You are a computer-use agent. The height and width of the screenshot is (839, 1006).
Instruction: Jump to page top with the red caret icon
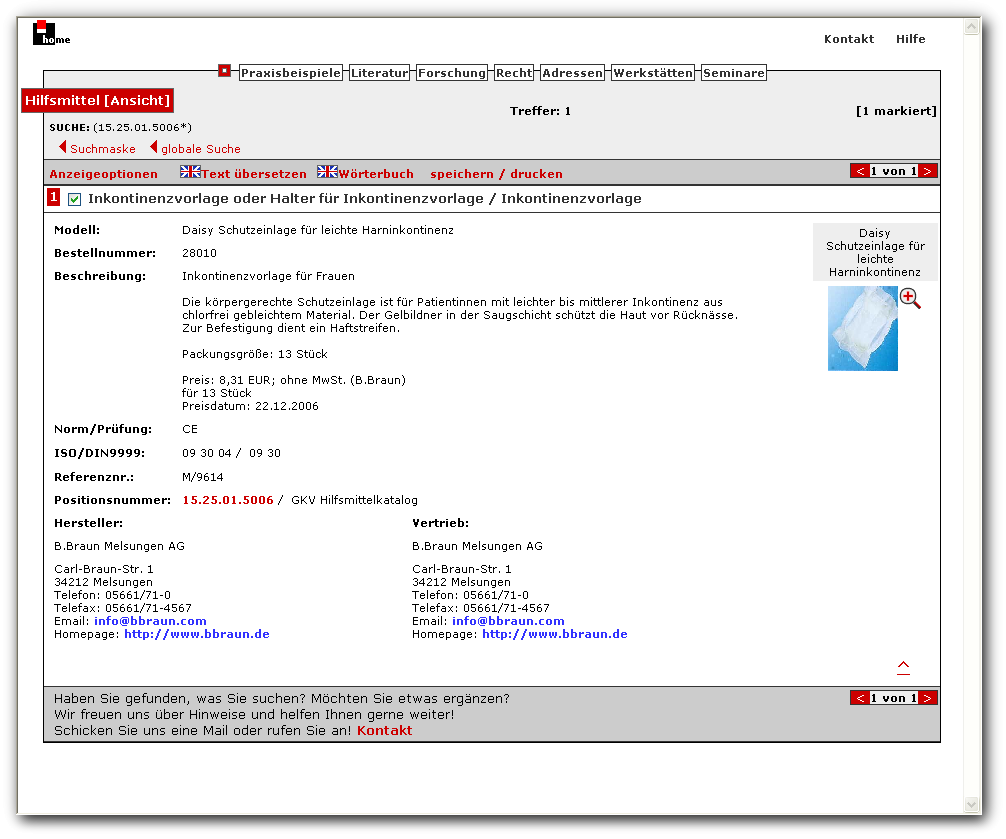point(903,666)
